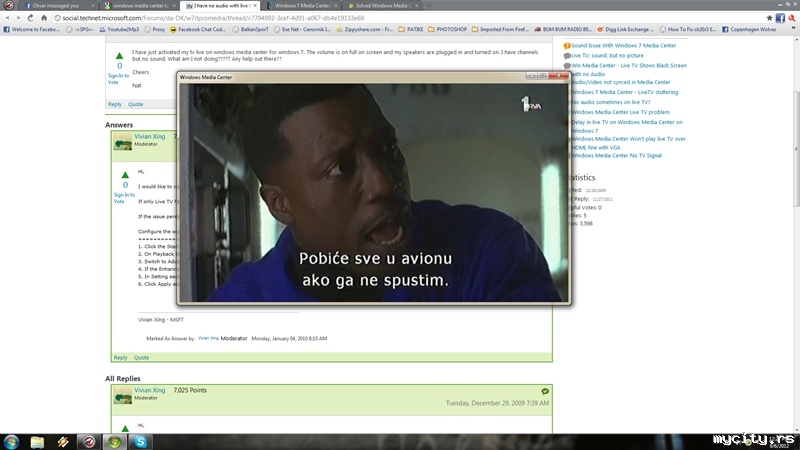Bookmark this page with the star icon
The height and width of the screenshot is (450, 800).
769,18
